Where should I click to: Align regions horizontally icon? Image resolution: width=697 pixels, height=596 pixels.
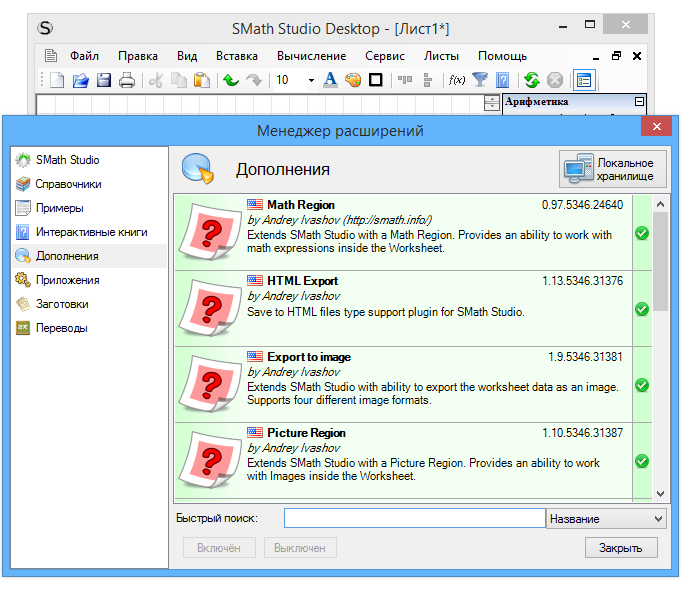(x=405, y=80)
